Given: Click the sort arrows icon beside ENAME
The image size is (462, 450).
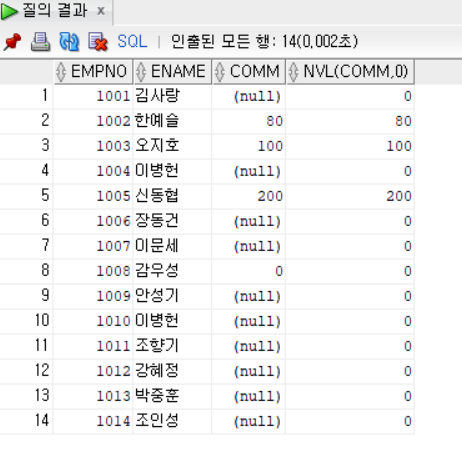Looking at the screenshot, I should point(141,72).
